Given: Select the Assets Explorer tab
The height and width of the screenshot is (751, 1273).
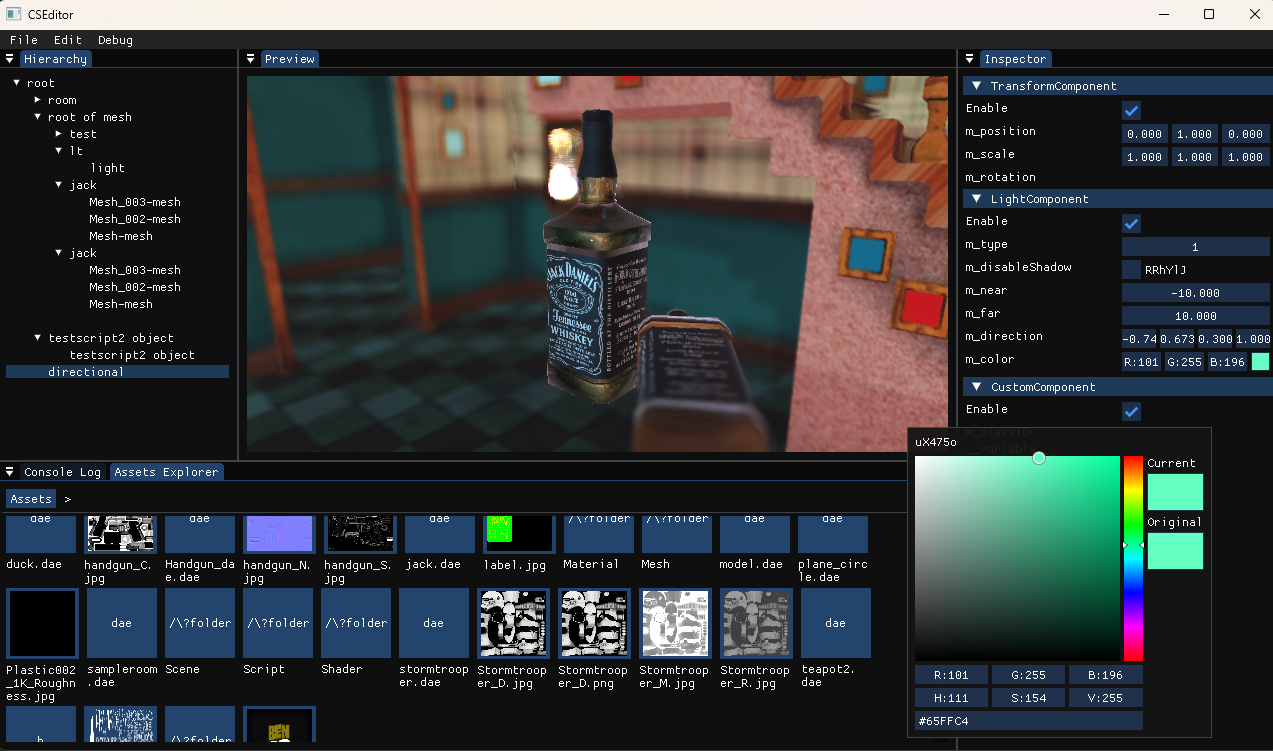Looking at the screenshot, I should (165, 472).
